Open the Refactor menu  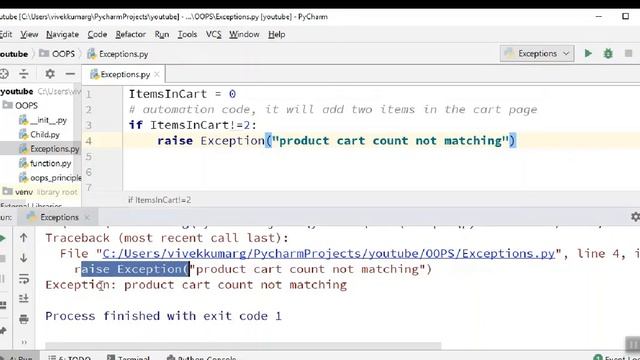131,35
